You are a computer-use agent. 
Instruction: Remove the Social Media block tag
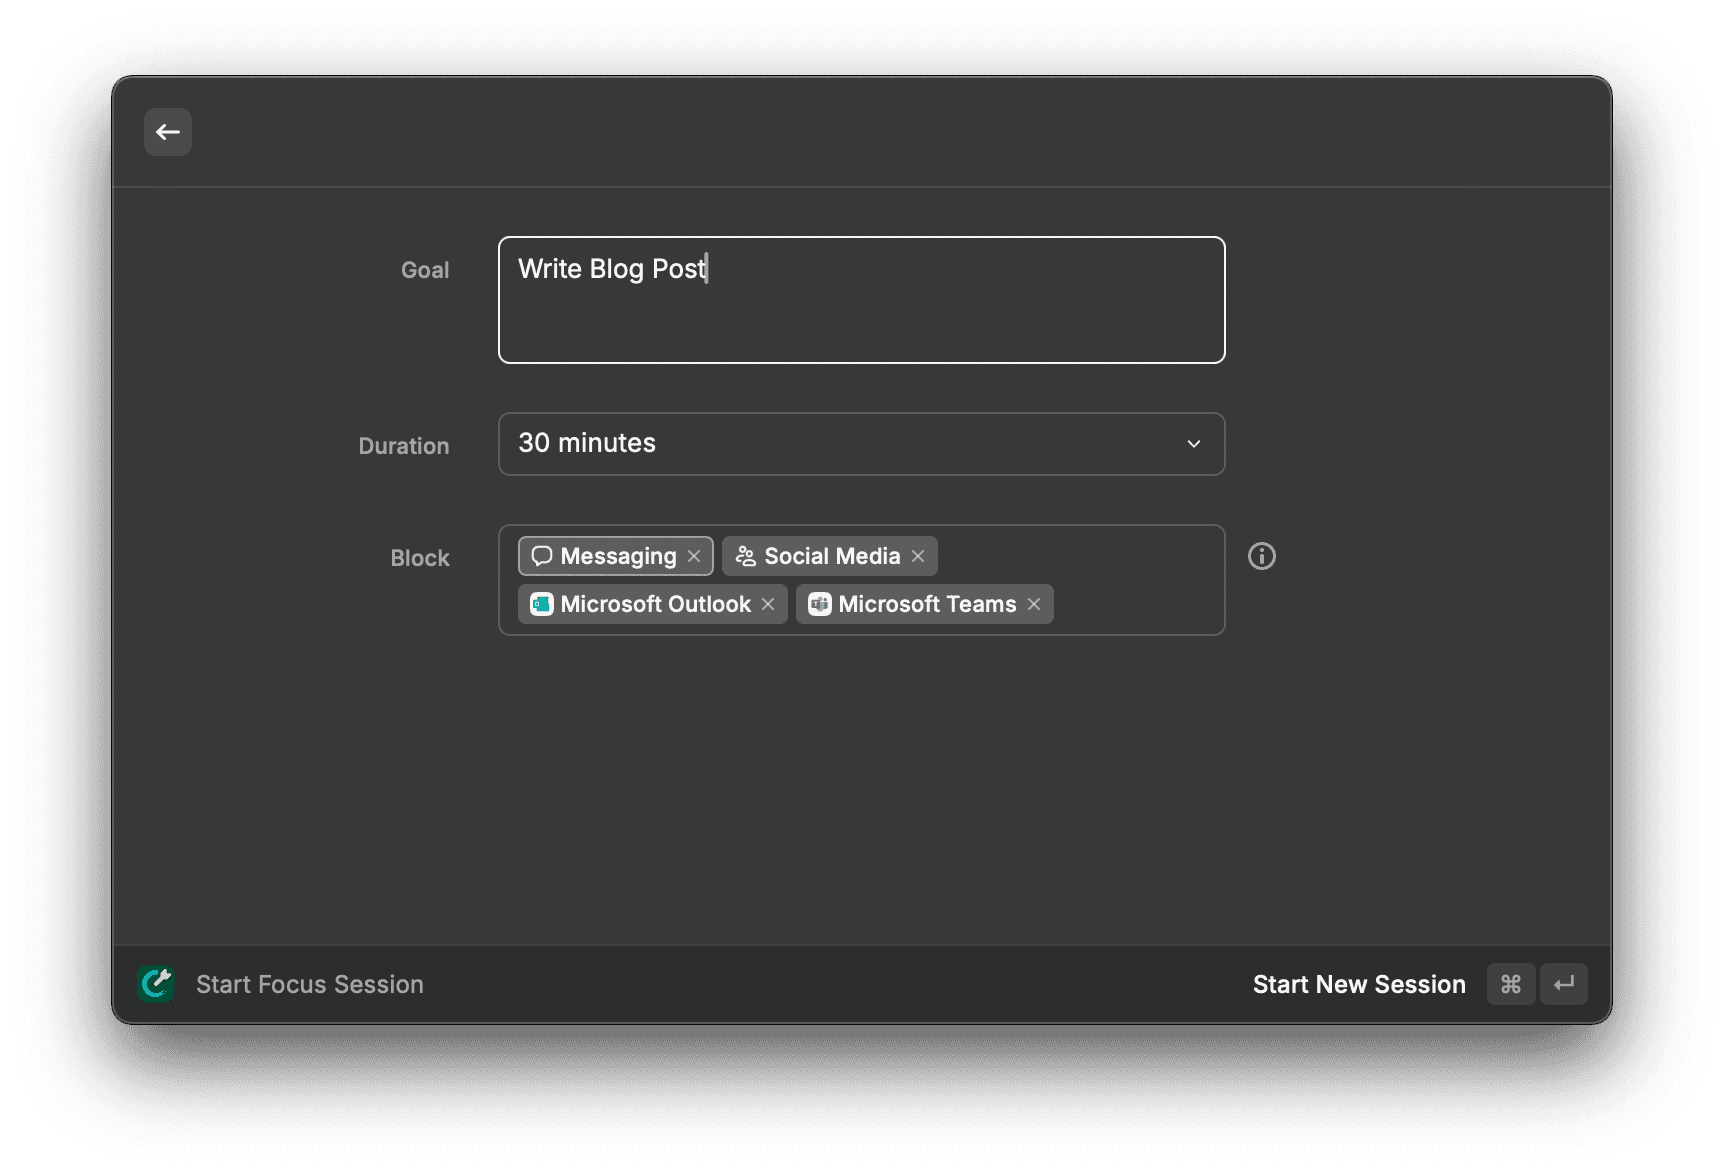[918, 556]
